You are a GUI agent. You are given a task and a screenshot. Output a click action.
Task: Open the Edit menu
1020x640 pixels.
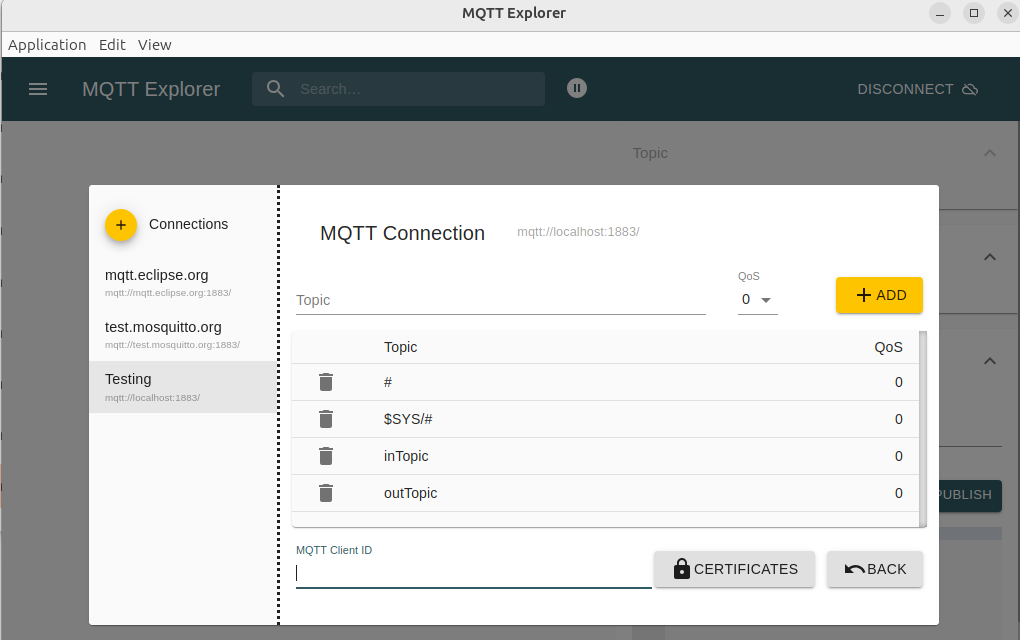112,45
